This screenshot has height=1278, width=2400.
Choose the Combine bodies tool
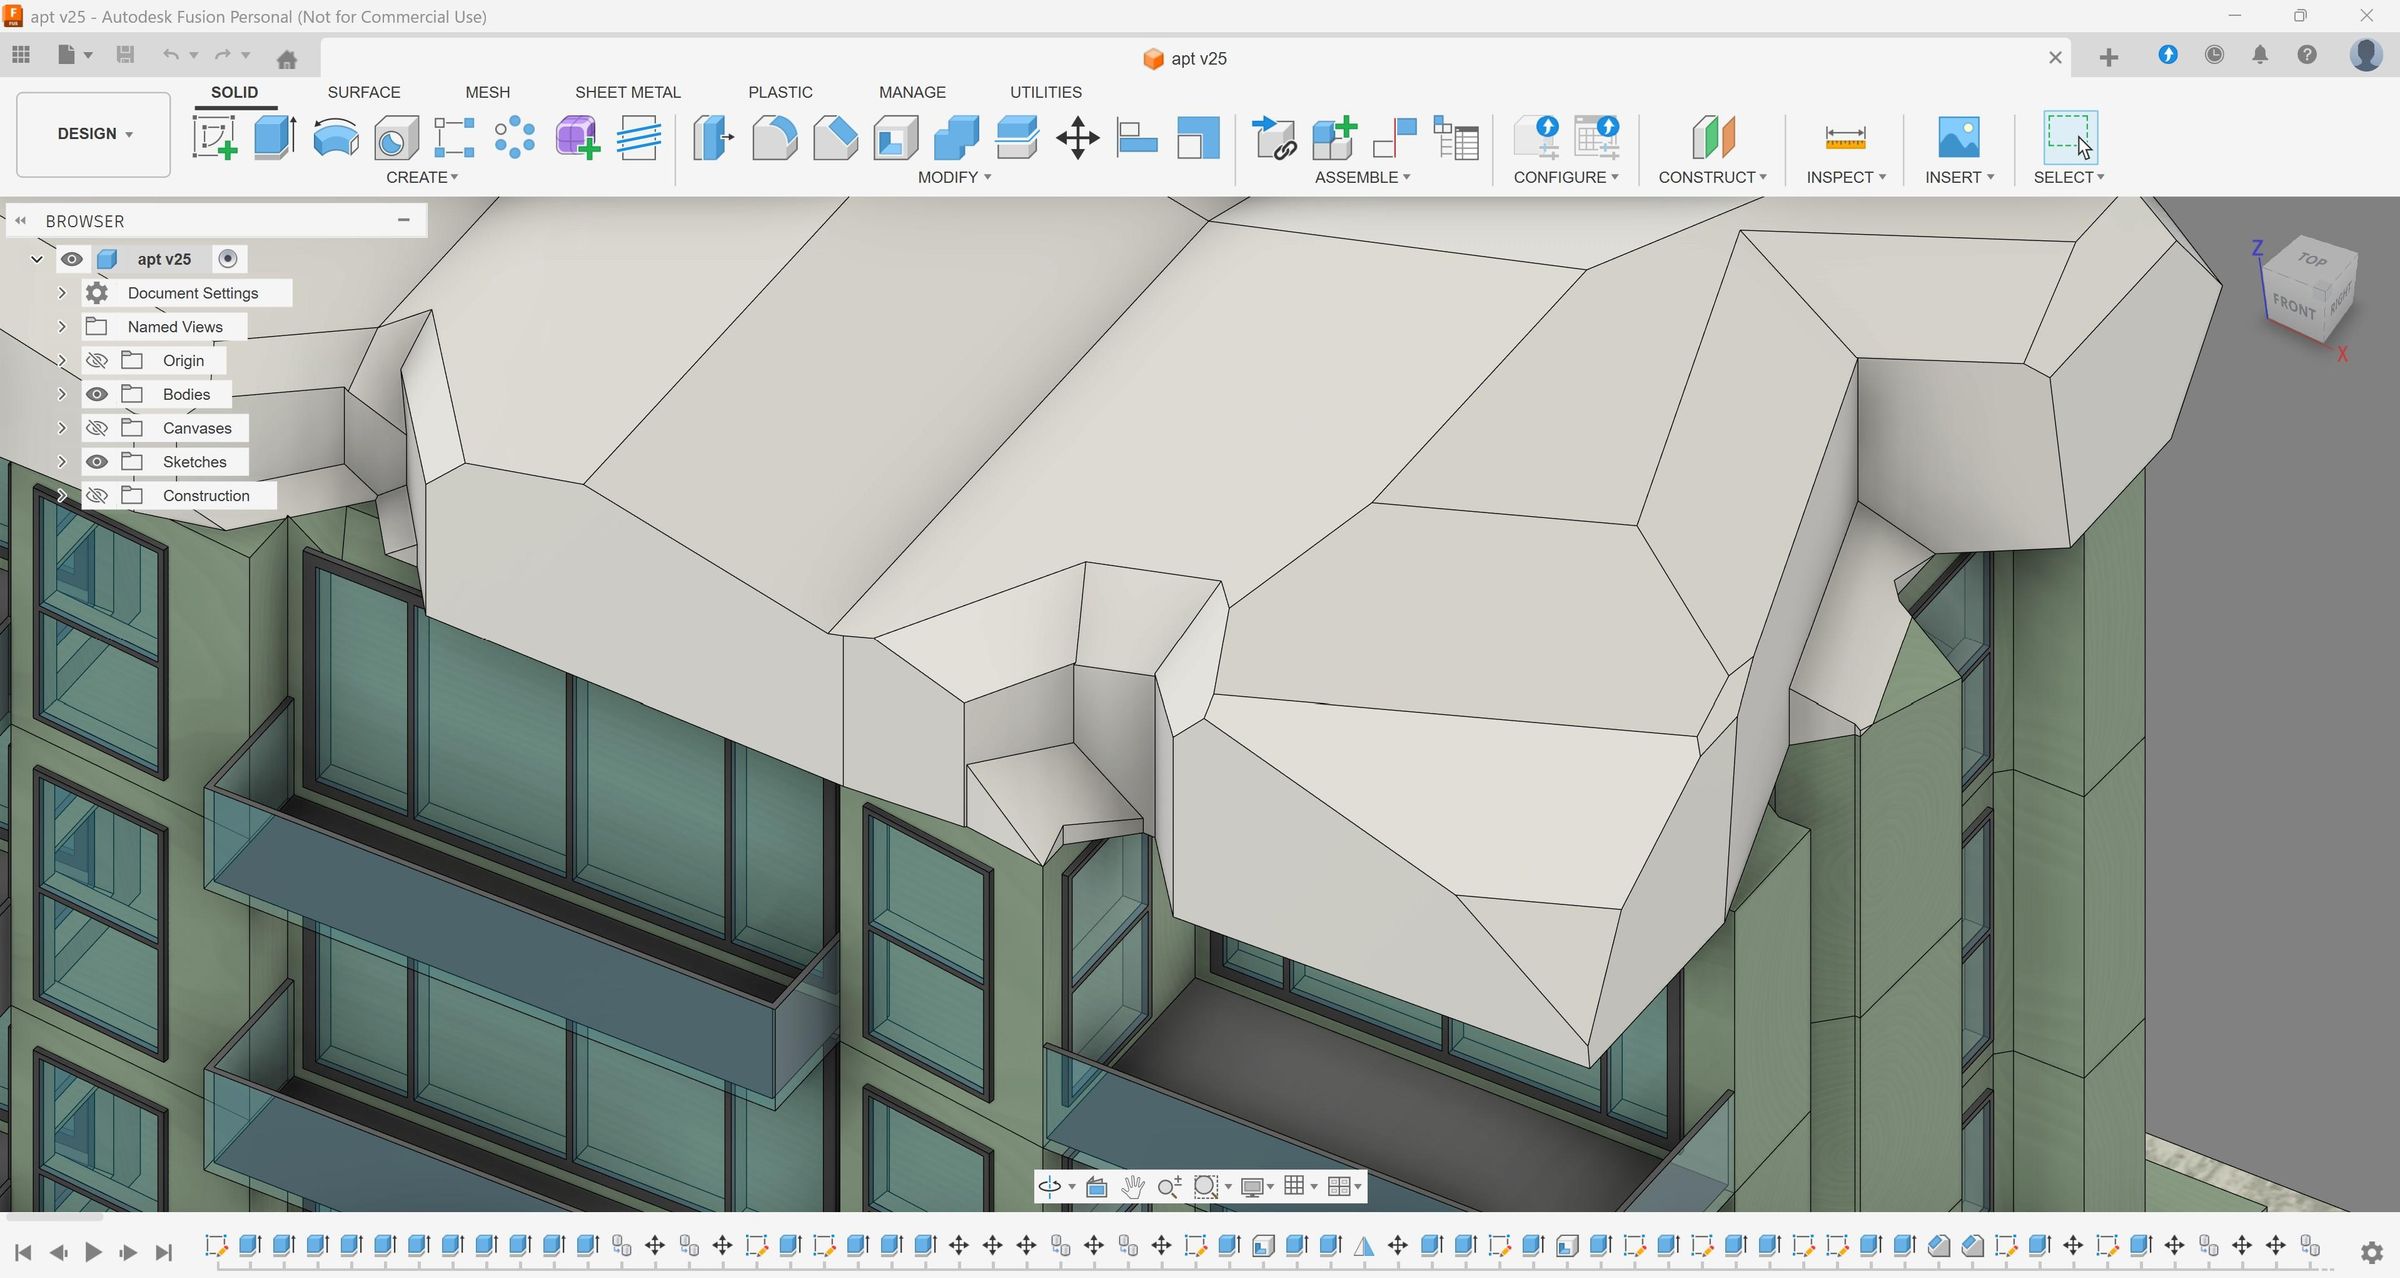(956, 137)
